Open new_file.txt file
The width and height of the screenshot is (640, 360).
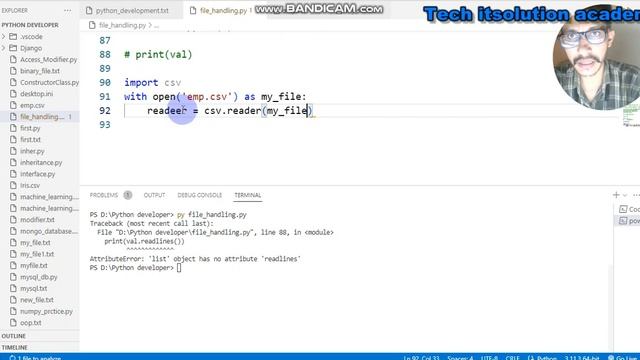[x=37, y=300]
